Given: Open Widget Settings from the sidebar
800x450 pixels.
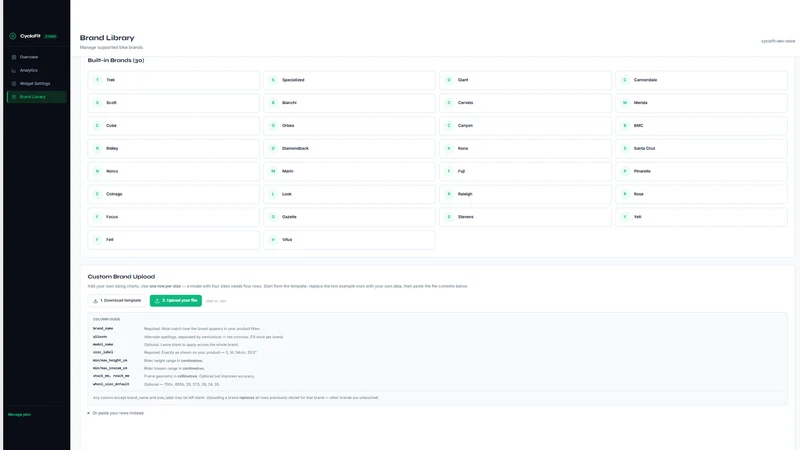Looking at the screenshot, I should coord(37,84).
